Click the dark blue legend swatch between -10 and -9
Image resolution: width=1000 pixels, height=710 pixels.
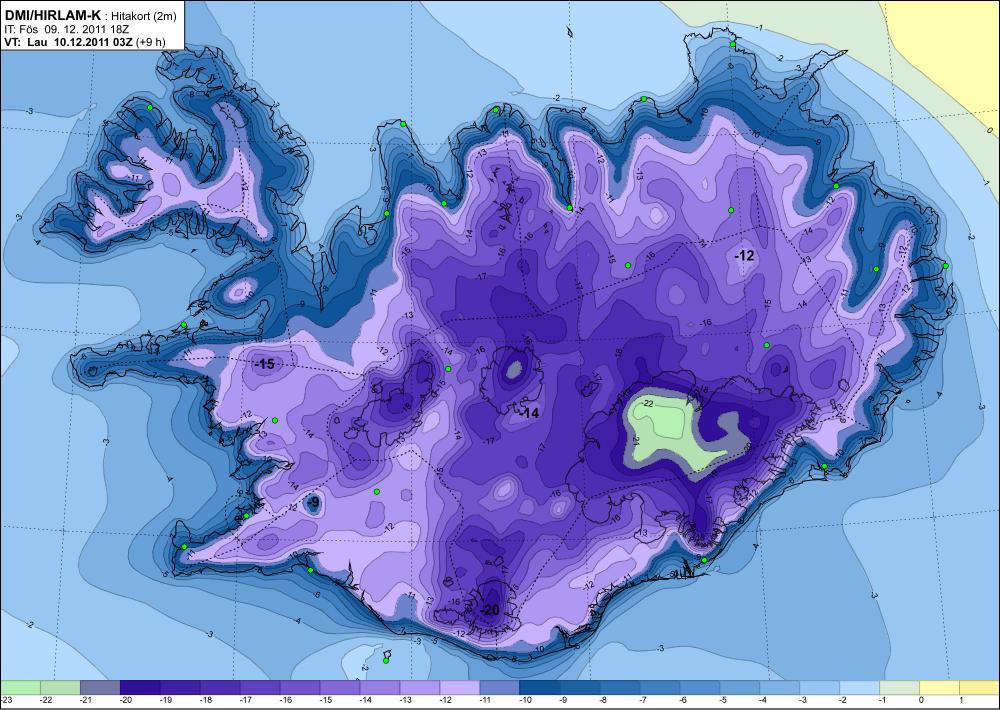click(540, 688)
